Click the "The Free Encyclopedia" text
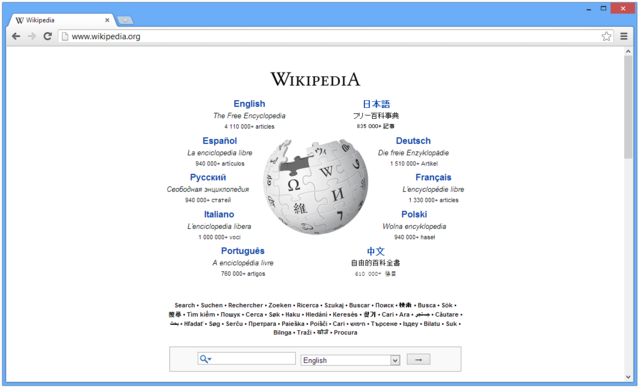Screen dimensions: 640x388 tap(249, 116)
